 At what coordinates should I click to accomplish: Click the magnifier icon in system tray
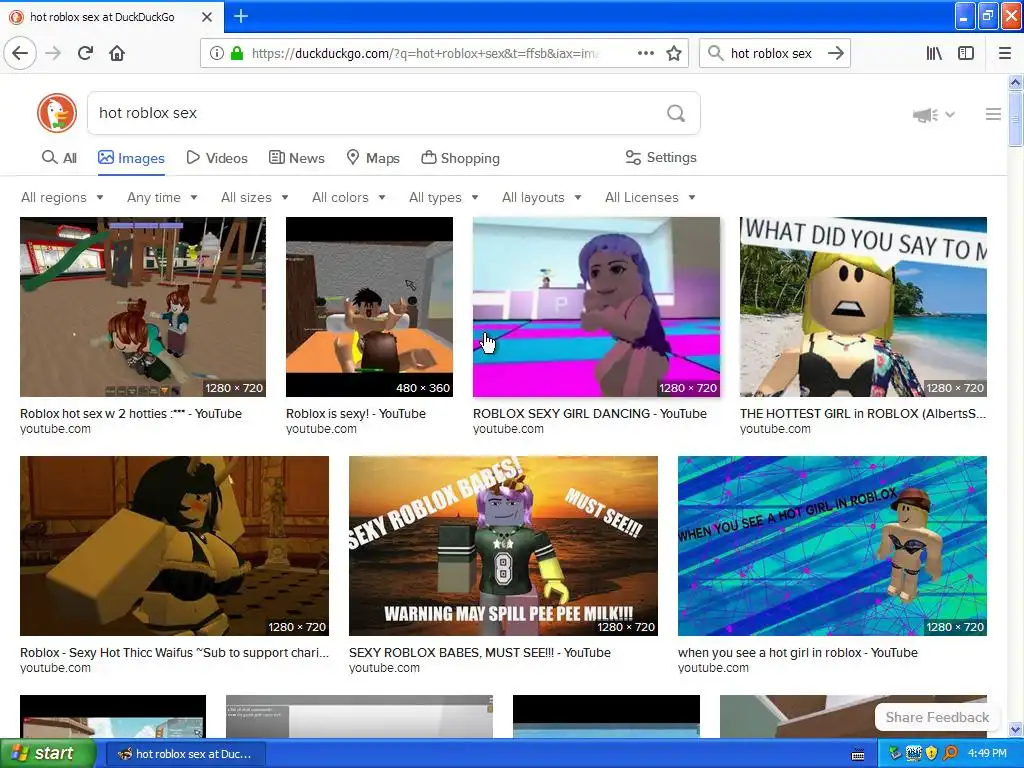coord(950,753)
